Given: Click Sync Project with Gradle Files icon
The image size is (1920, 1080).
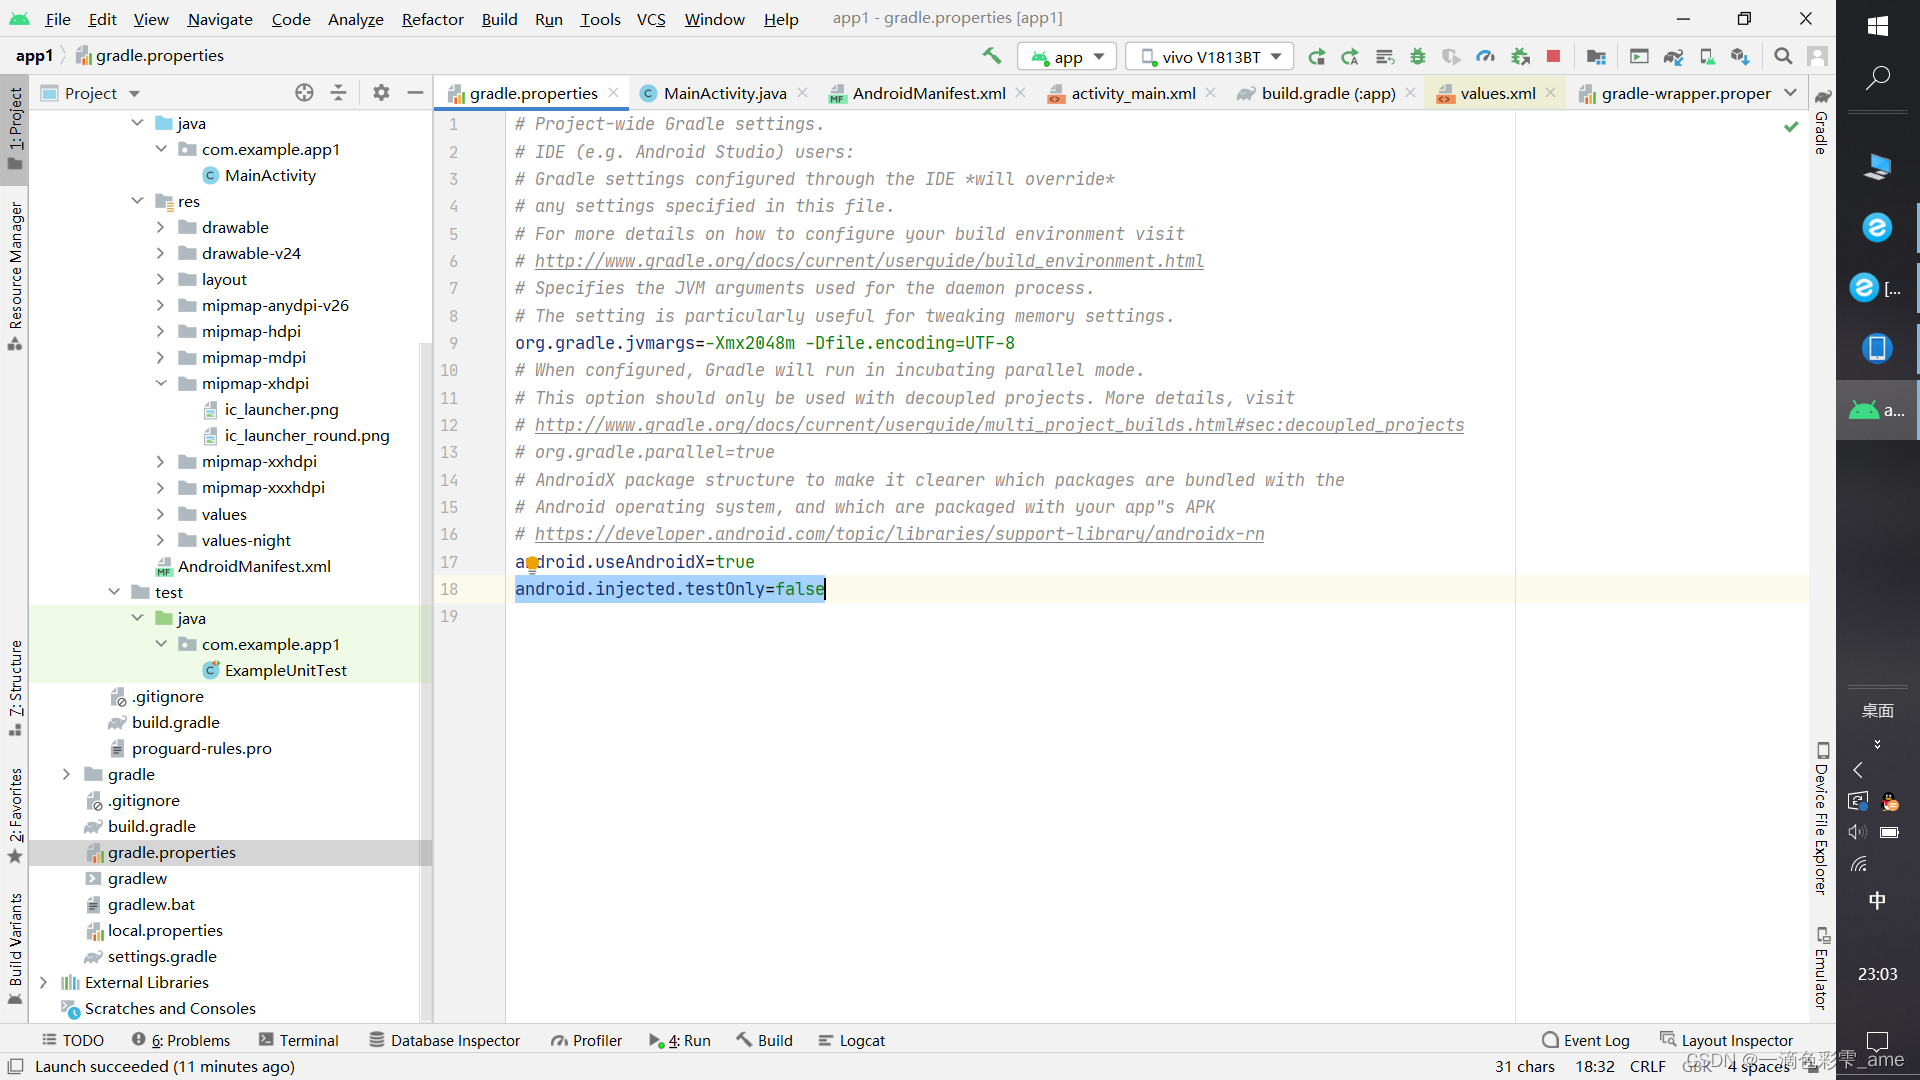Looking at the screenshot, I should 1673,57.
